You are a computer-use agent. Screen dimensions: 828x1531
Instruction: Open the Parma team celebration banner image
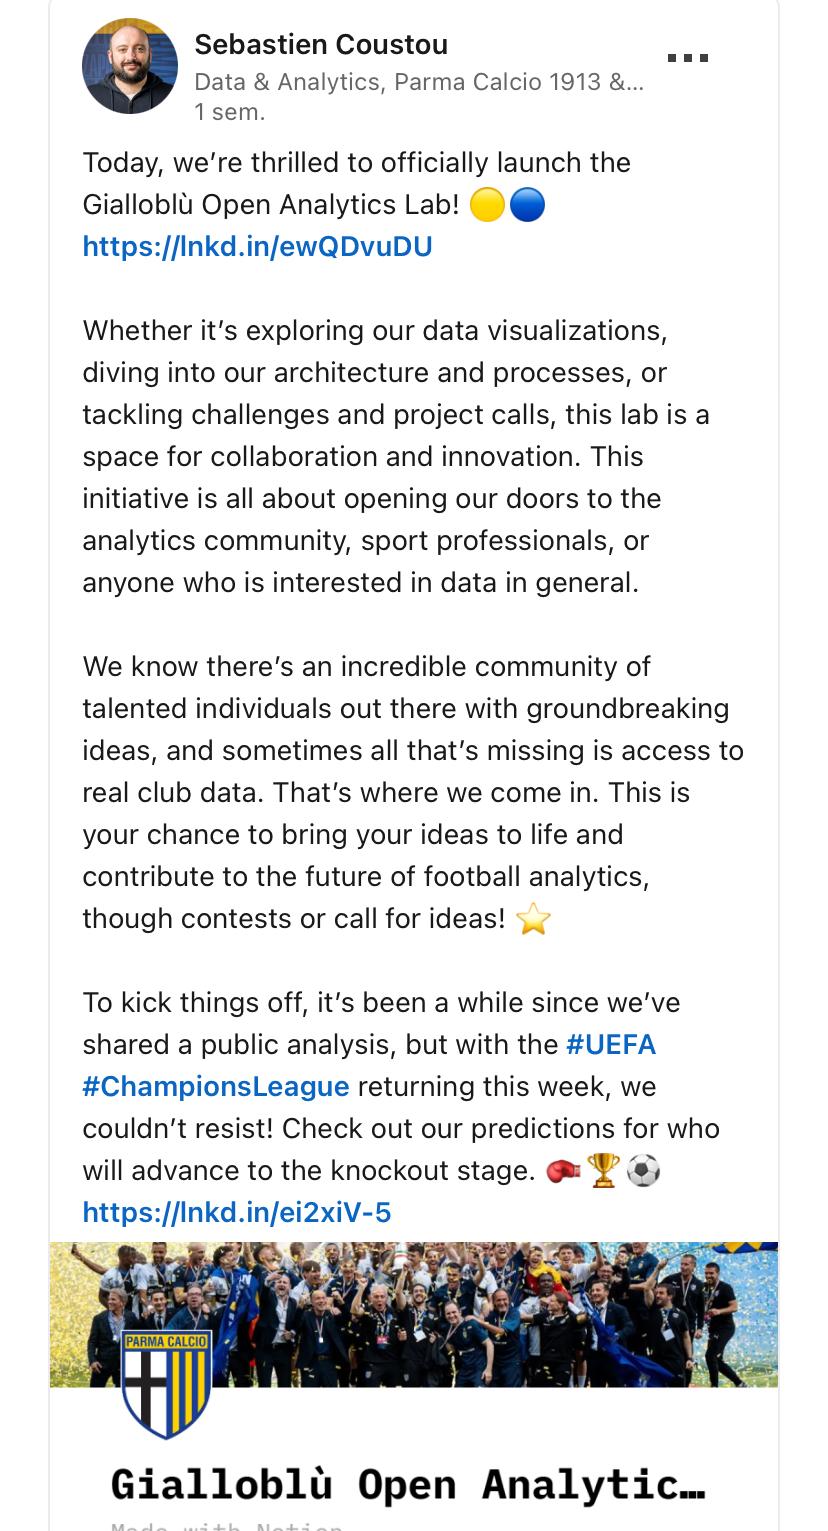(x=414, y=1314)
